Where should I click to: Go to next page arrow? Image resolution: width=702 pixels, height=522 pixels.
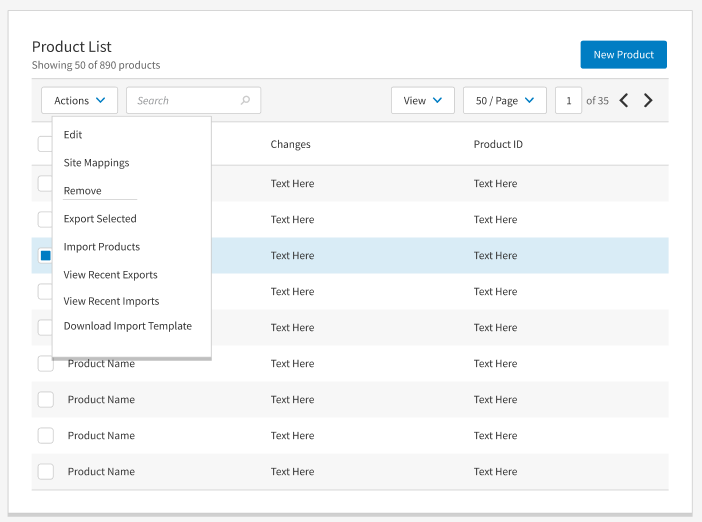tap(648, 100)
